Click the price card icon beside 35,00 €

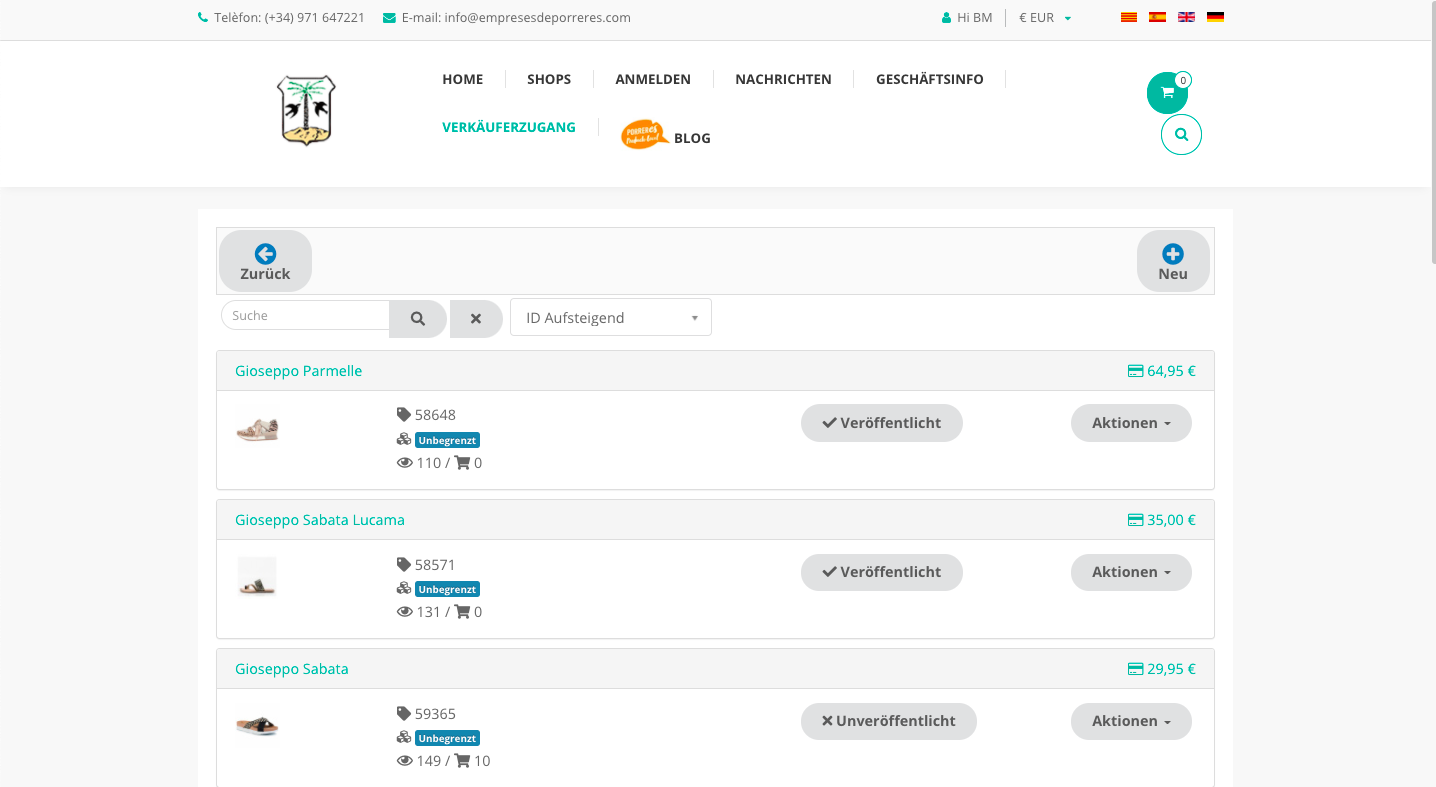pyautogui.click(x=1136, y=520)
